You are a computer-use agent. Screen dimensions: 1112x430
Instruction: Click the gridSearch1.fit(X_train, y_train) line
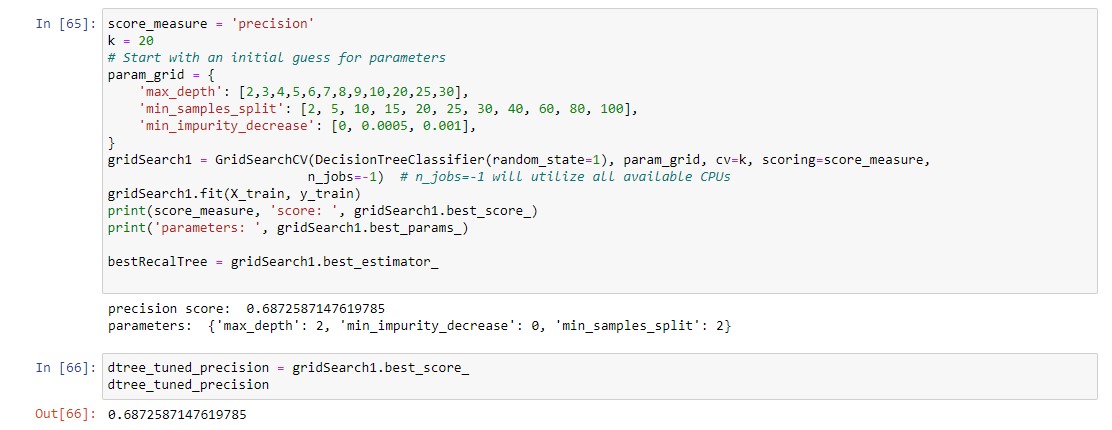click(x=234, y=194)
